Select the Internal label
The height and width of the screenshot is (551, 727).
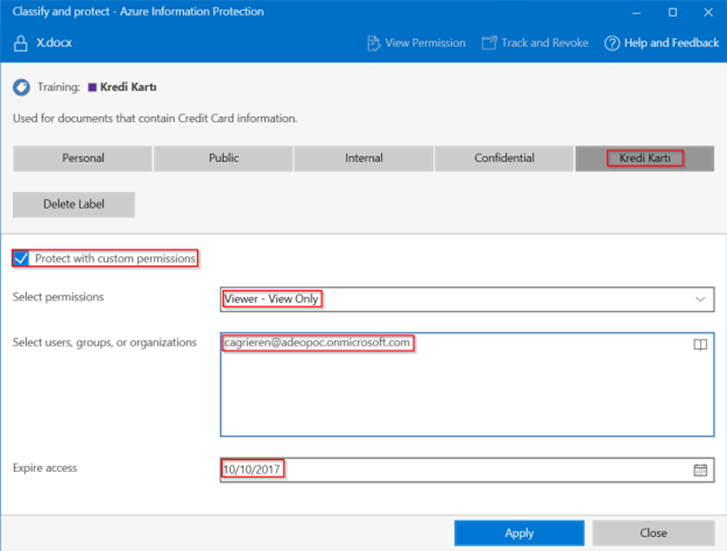click(x=364, y=158)
